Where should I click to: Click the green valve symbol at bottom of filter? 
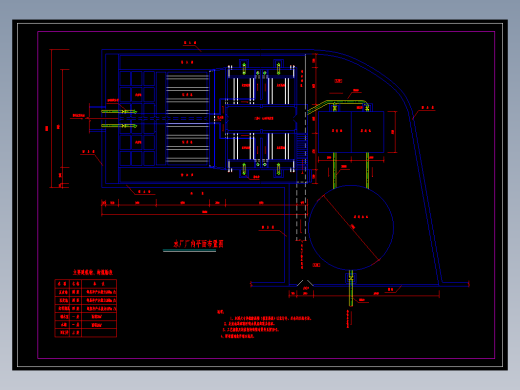[x=244, y=169]
